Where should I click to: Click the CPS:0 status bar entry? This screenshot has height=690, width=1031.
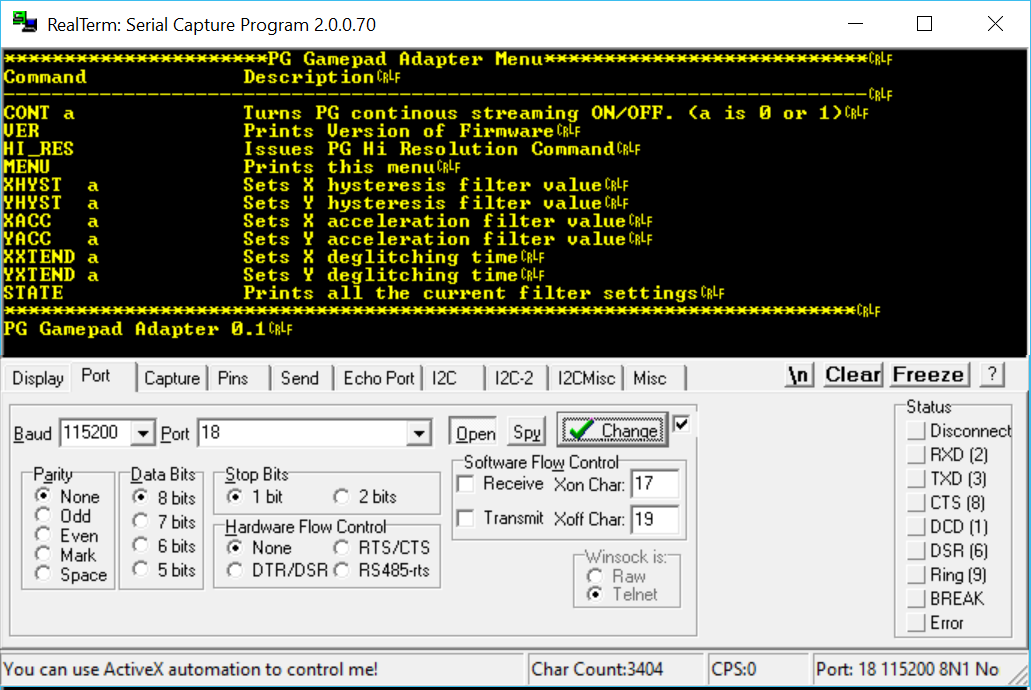tap(757, 670)
